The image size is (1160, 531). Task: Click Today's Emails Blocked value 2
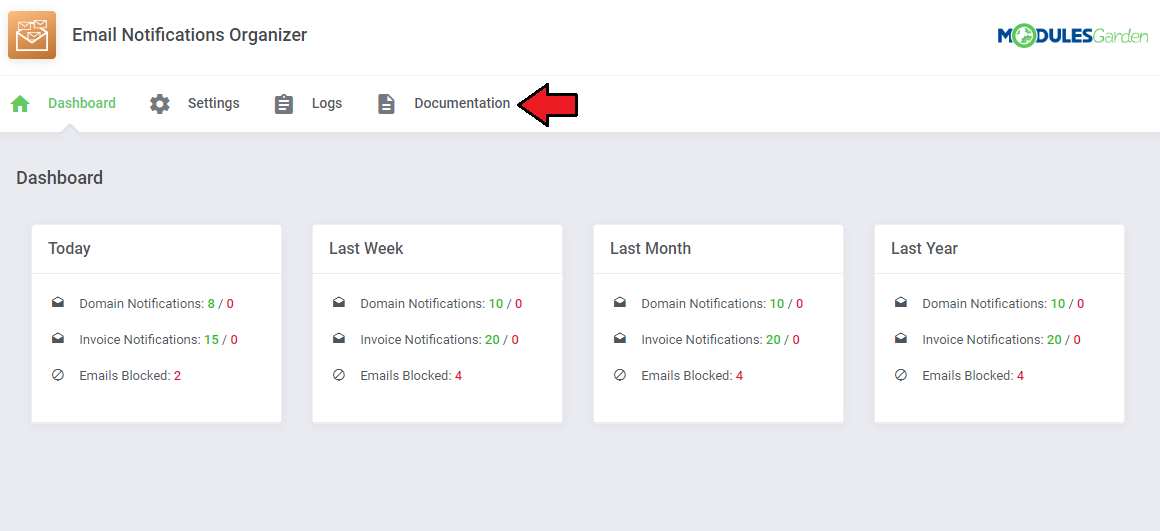coord(178,376)
